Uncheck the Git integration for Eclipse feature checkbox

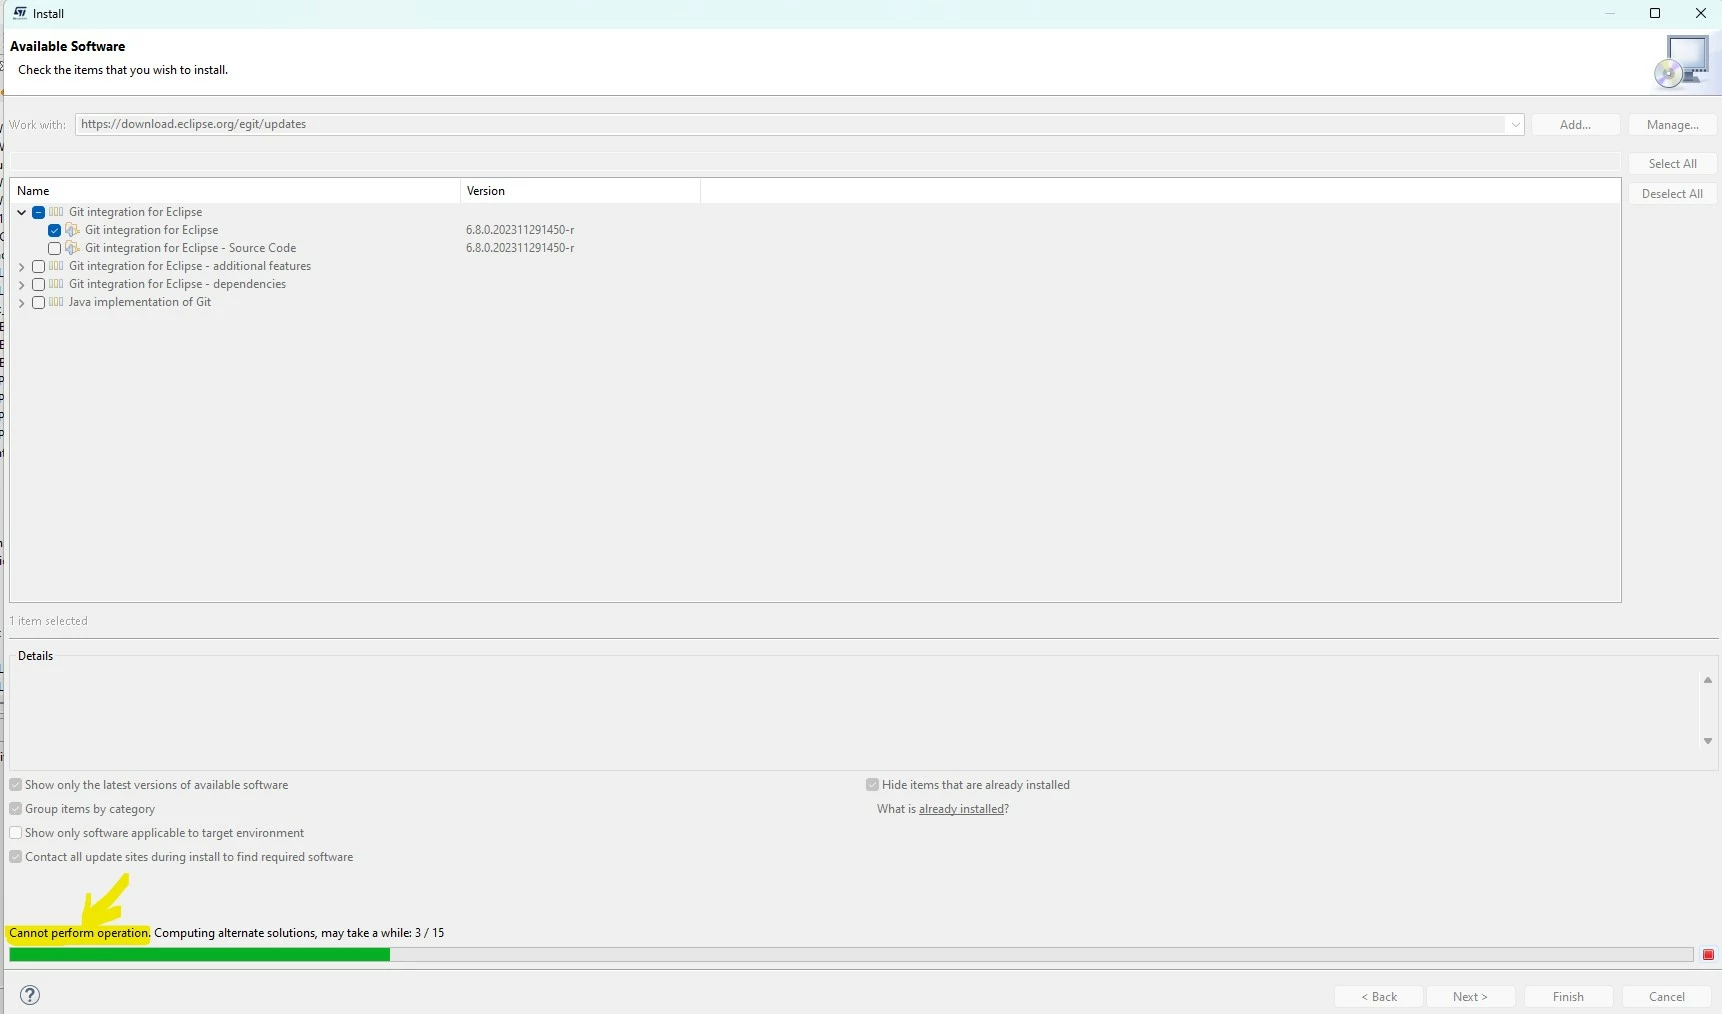coord(55,230)
